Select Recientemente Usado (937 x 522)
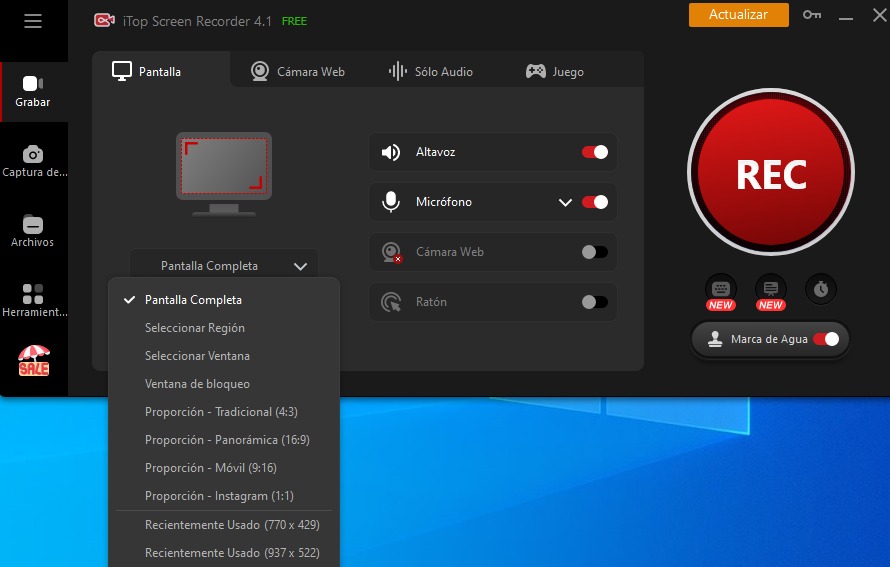This screenshot has width=890, height=567. click(224, 553)
